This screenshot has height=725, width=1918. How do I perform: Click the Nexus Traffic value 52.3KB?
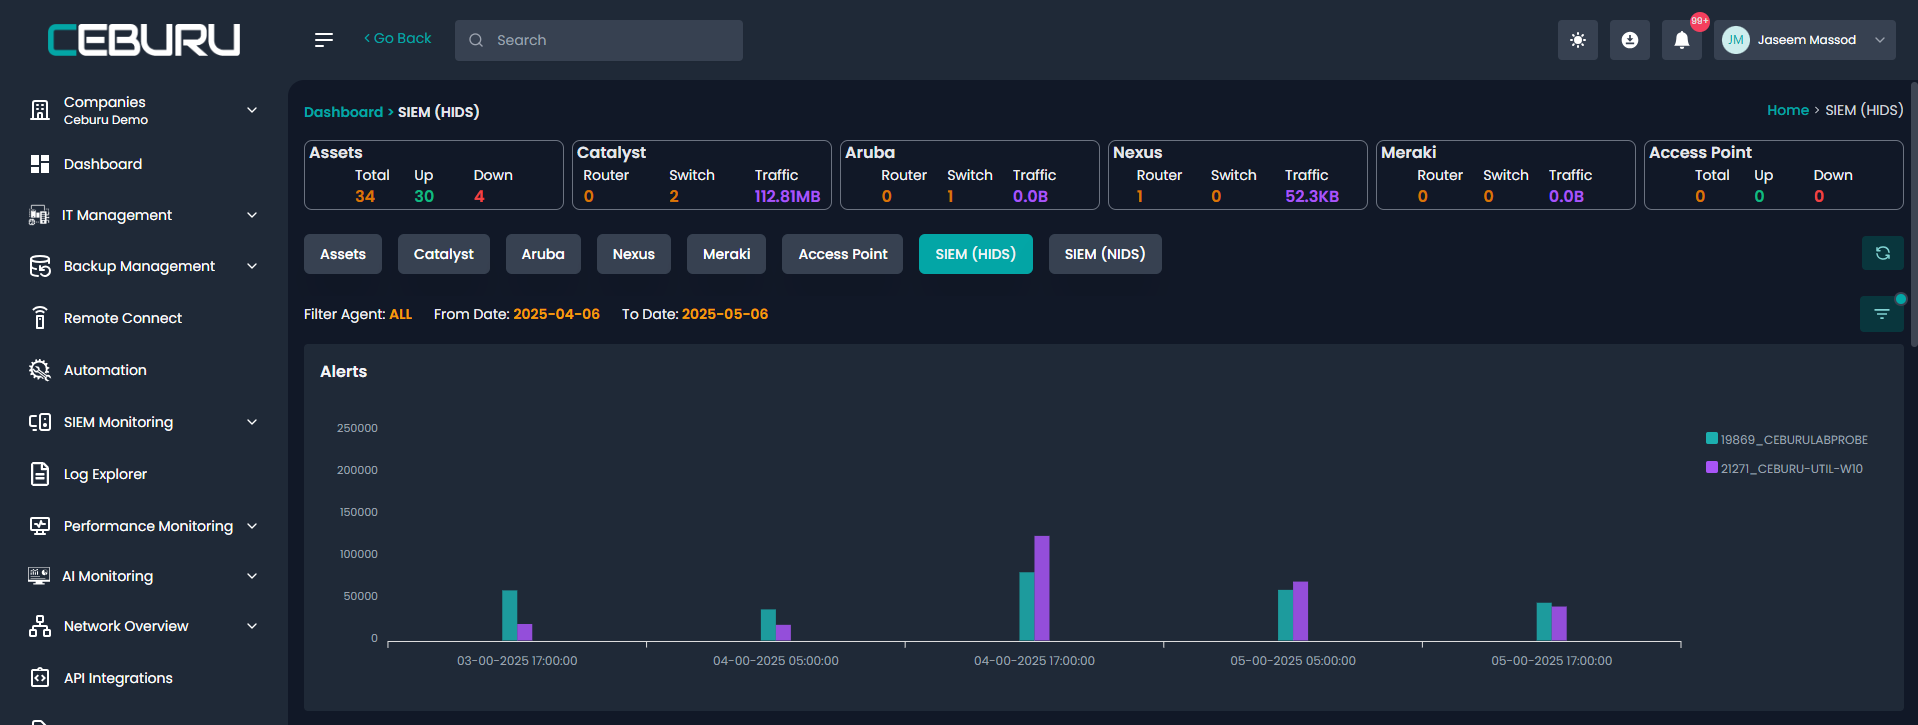pyautogui.click(x=1312, y=196)
